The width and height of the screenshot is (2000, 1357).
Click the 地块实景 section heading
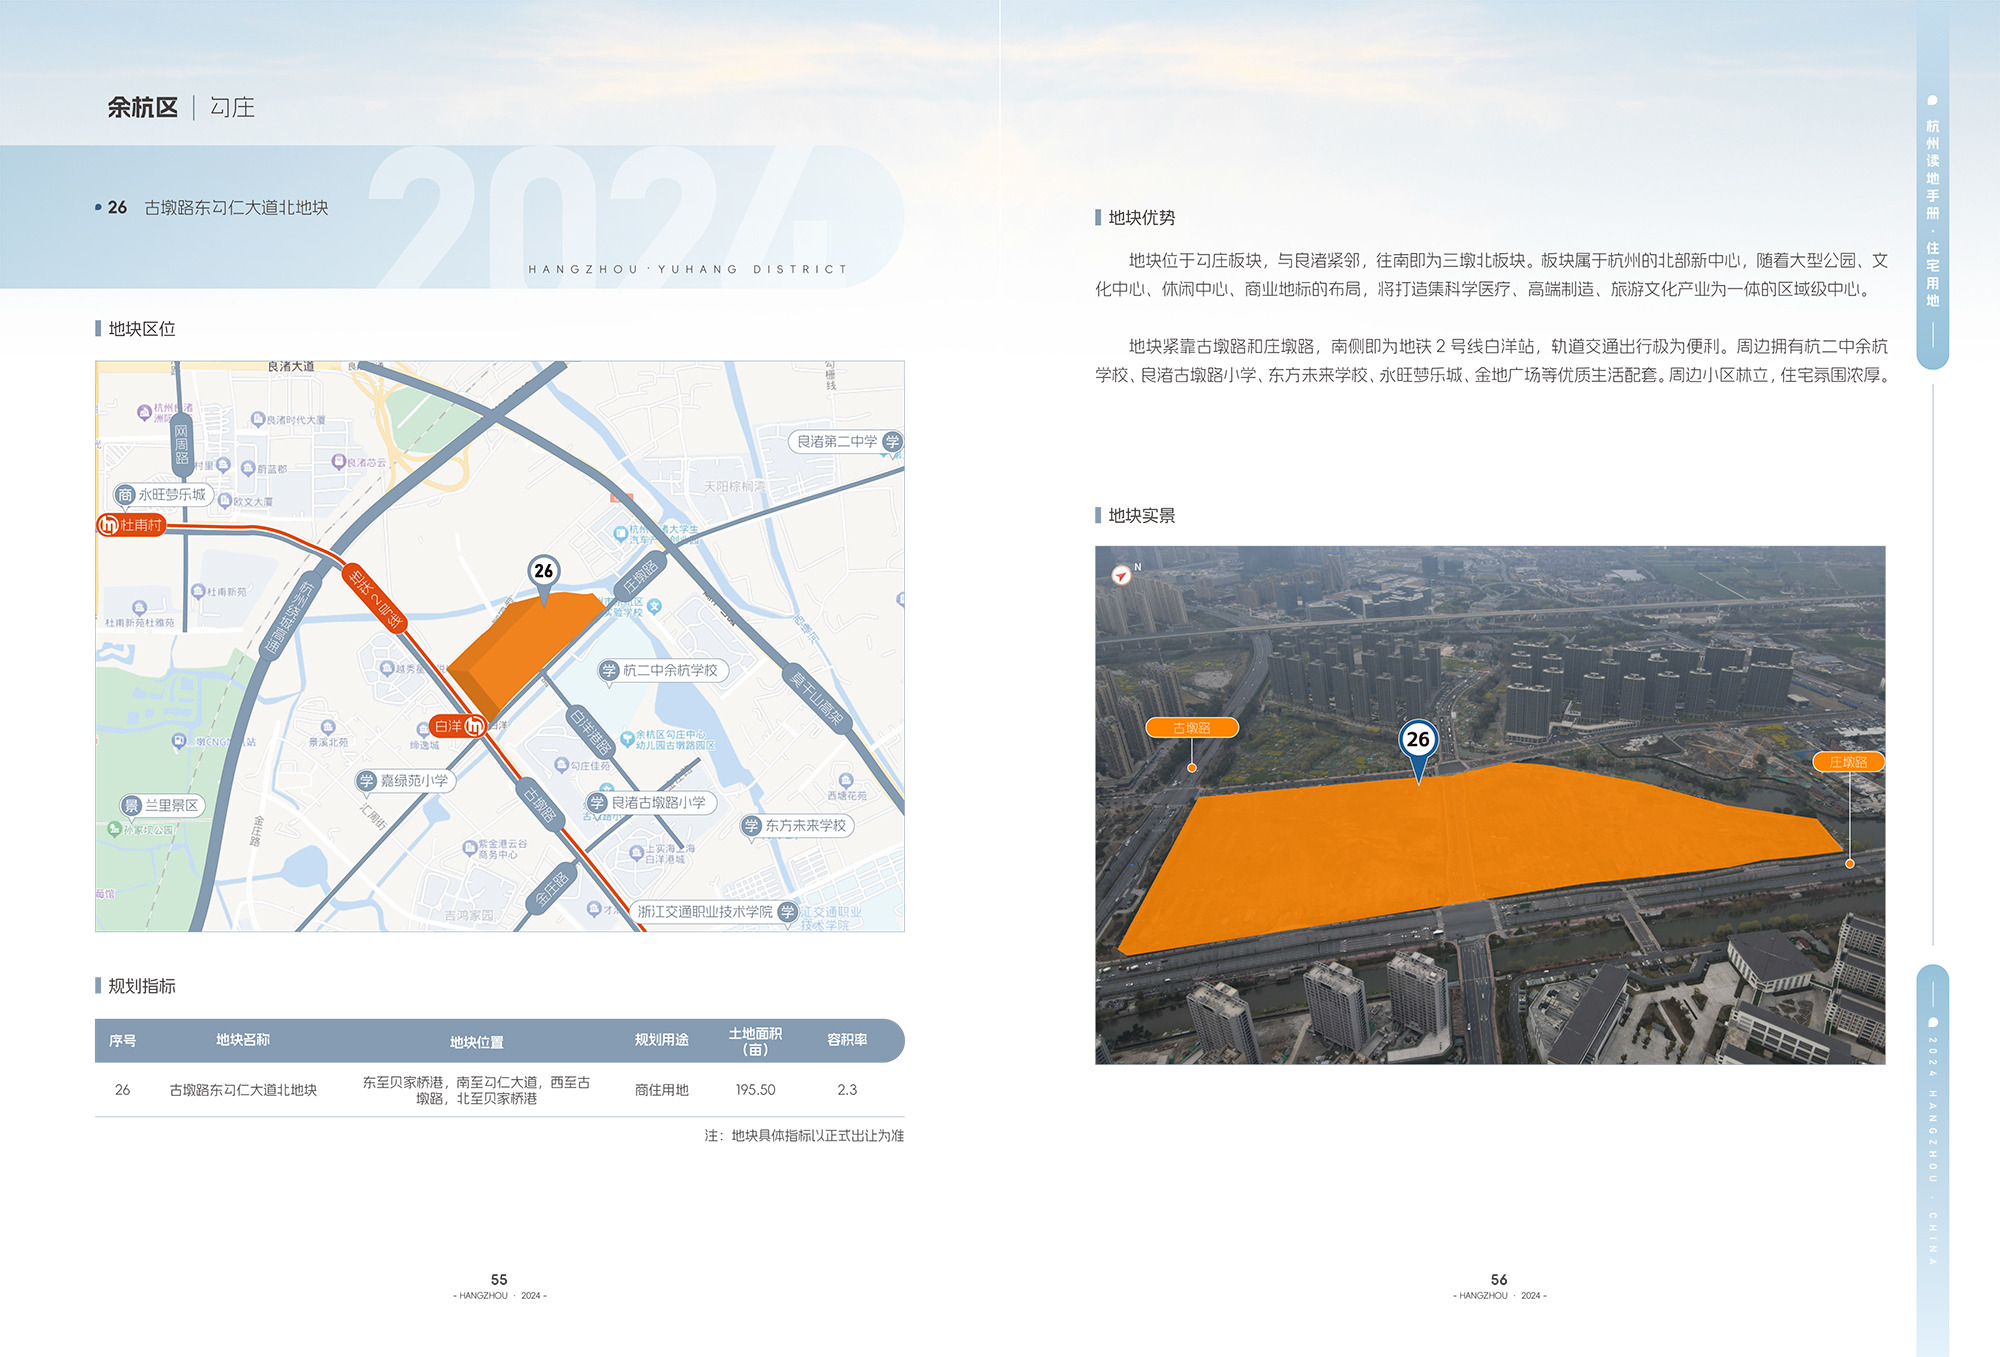(1142, 515)
